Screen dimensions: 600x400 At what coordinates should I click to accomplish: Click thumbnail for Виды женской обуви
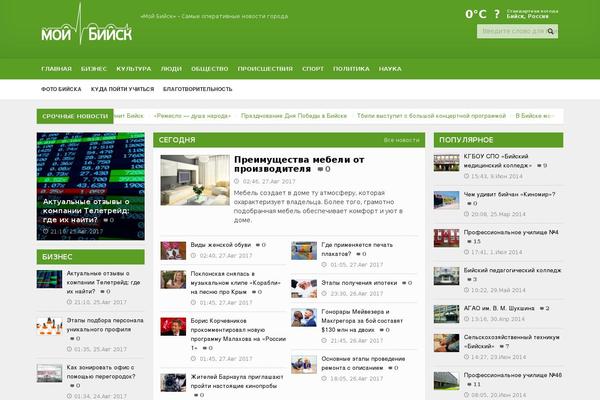click(173, 251)
